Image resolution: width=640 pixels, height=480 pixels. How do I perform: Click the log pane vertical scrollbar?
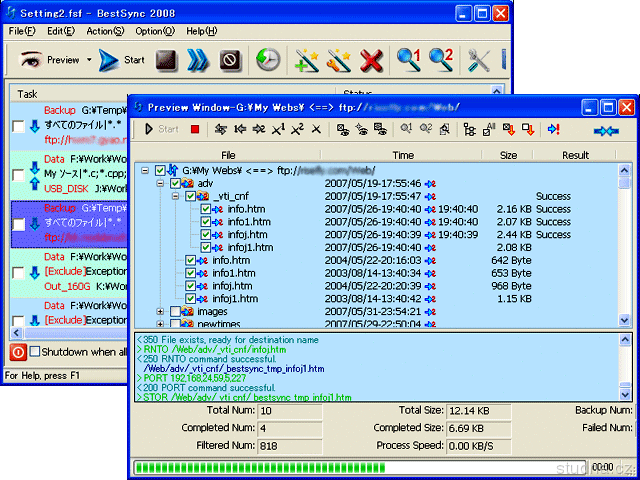(x=626, y=367)
